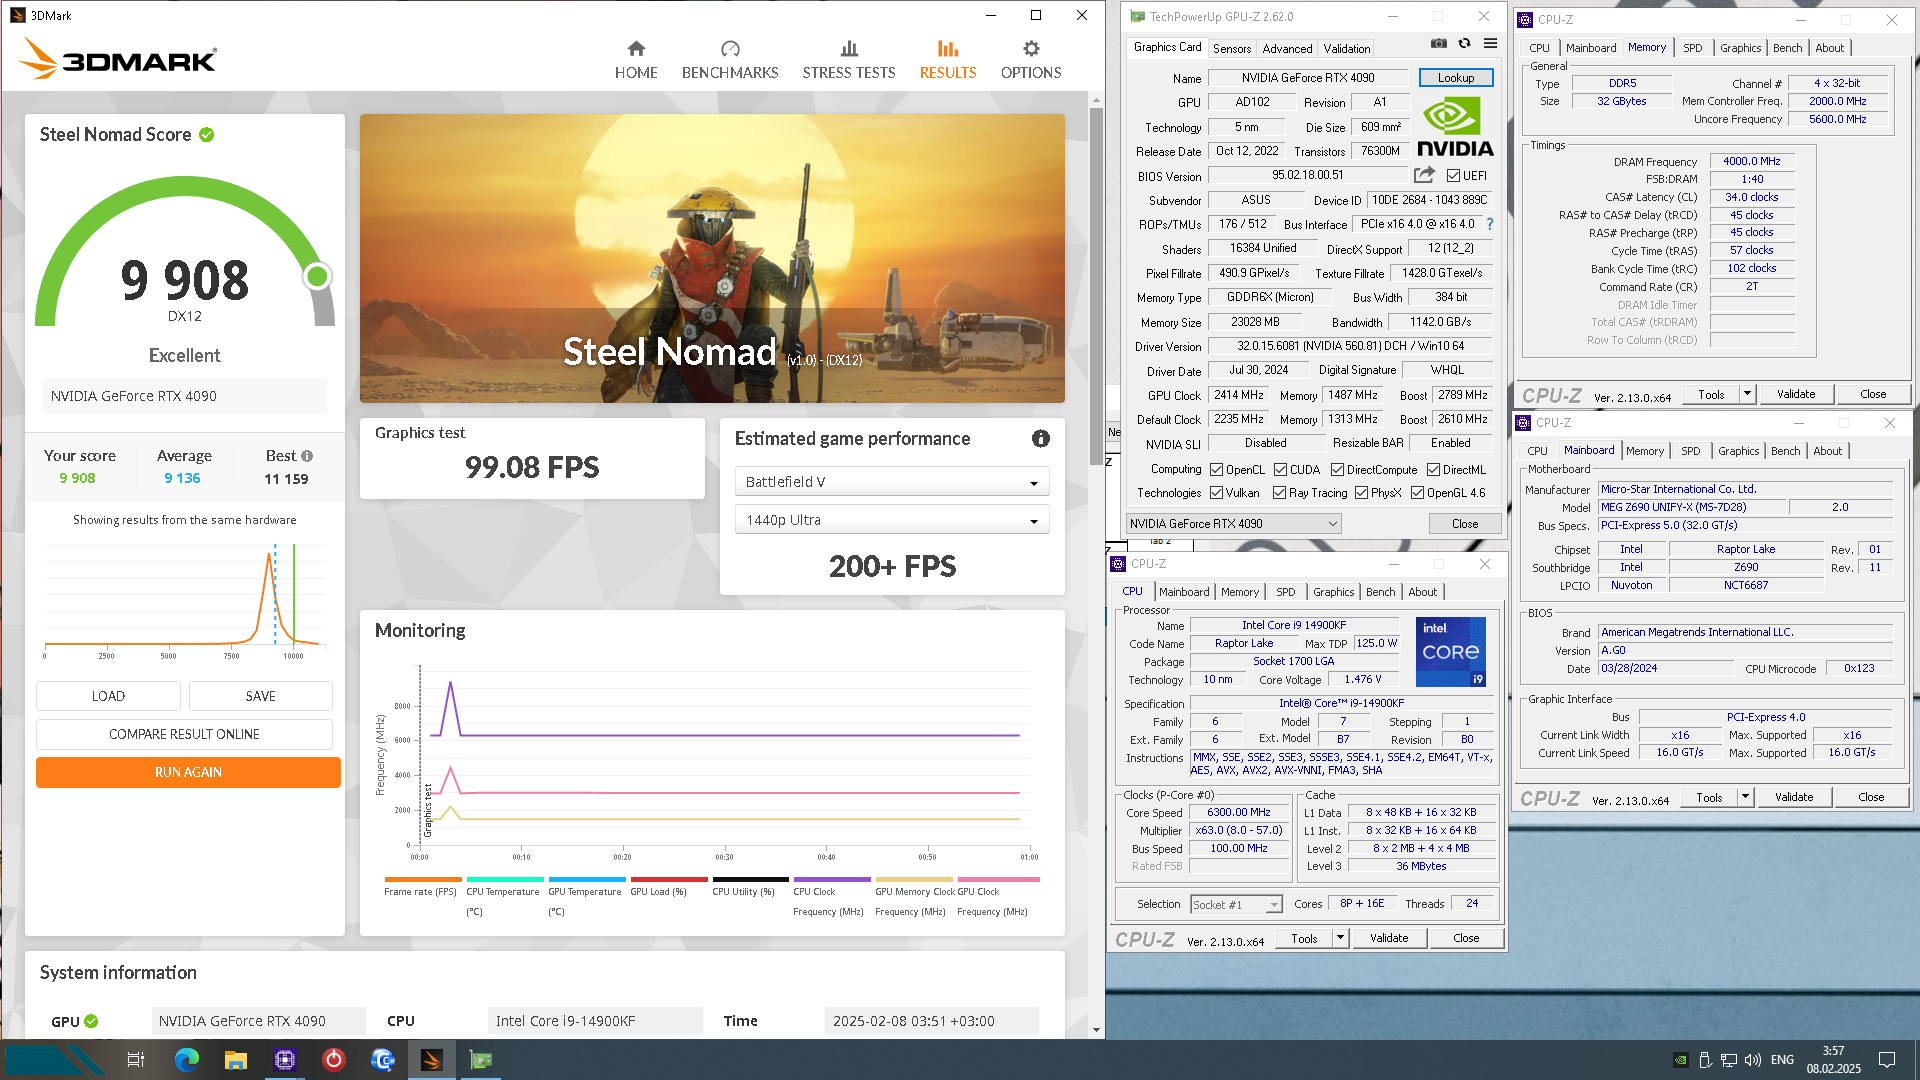
Task: Expand Tools arrow in CPU-Z Memory window
Action: click(1747, 394)
